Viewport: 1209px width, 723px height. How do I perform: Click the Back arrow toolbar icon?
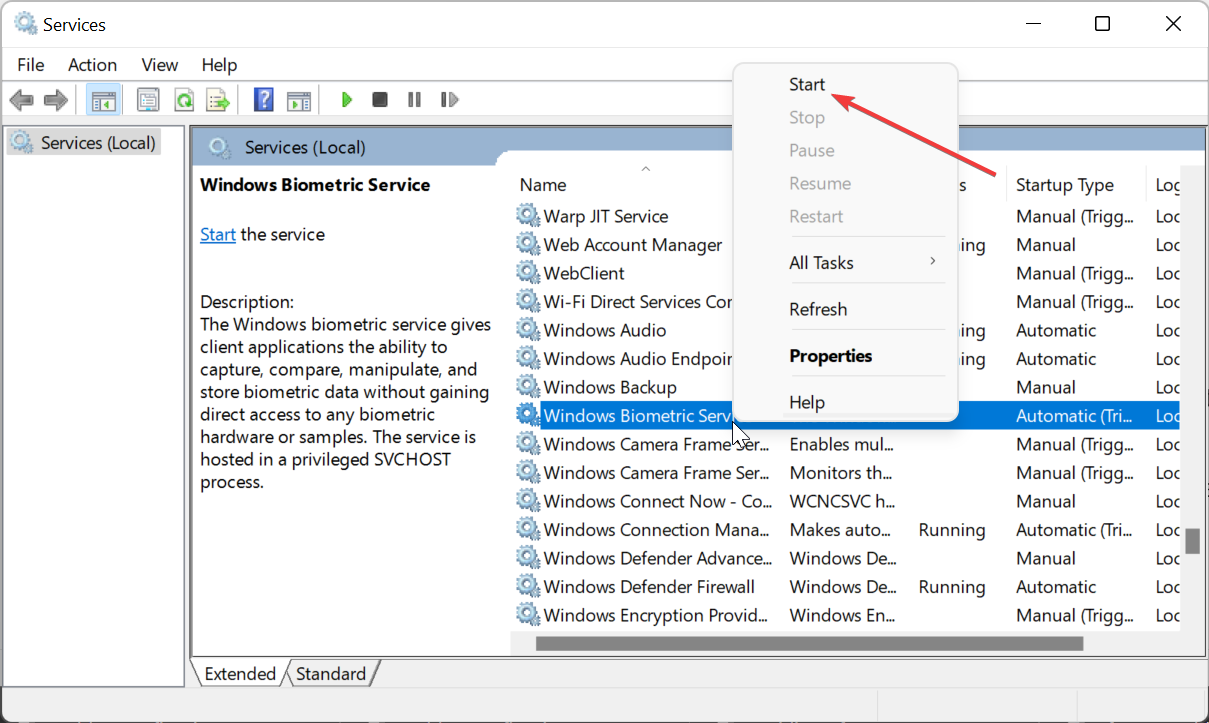21,100
